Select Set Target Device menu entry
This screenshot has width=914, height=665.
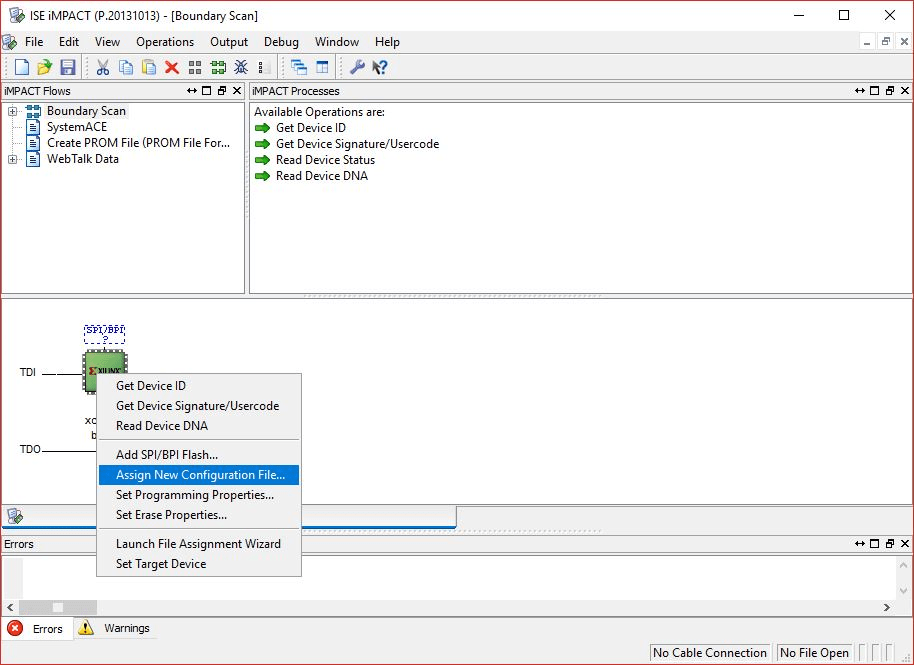pos(161,564)
